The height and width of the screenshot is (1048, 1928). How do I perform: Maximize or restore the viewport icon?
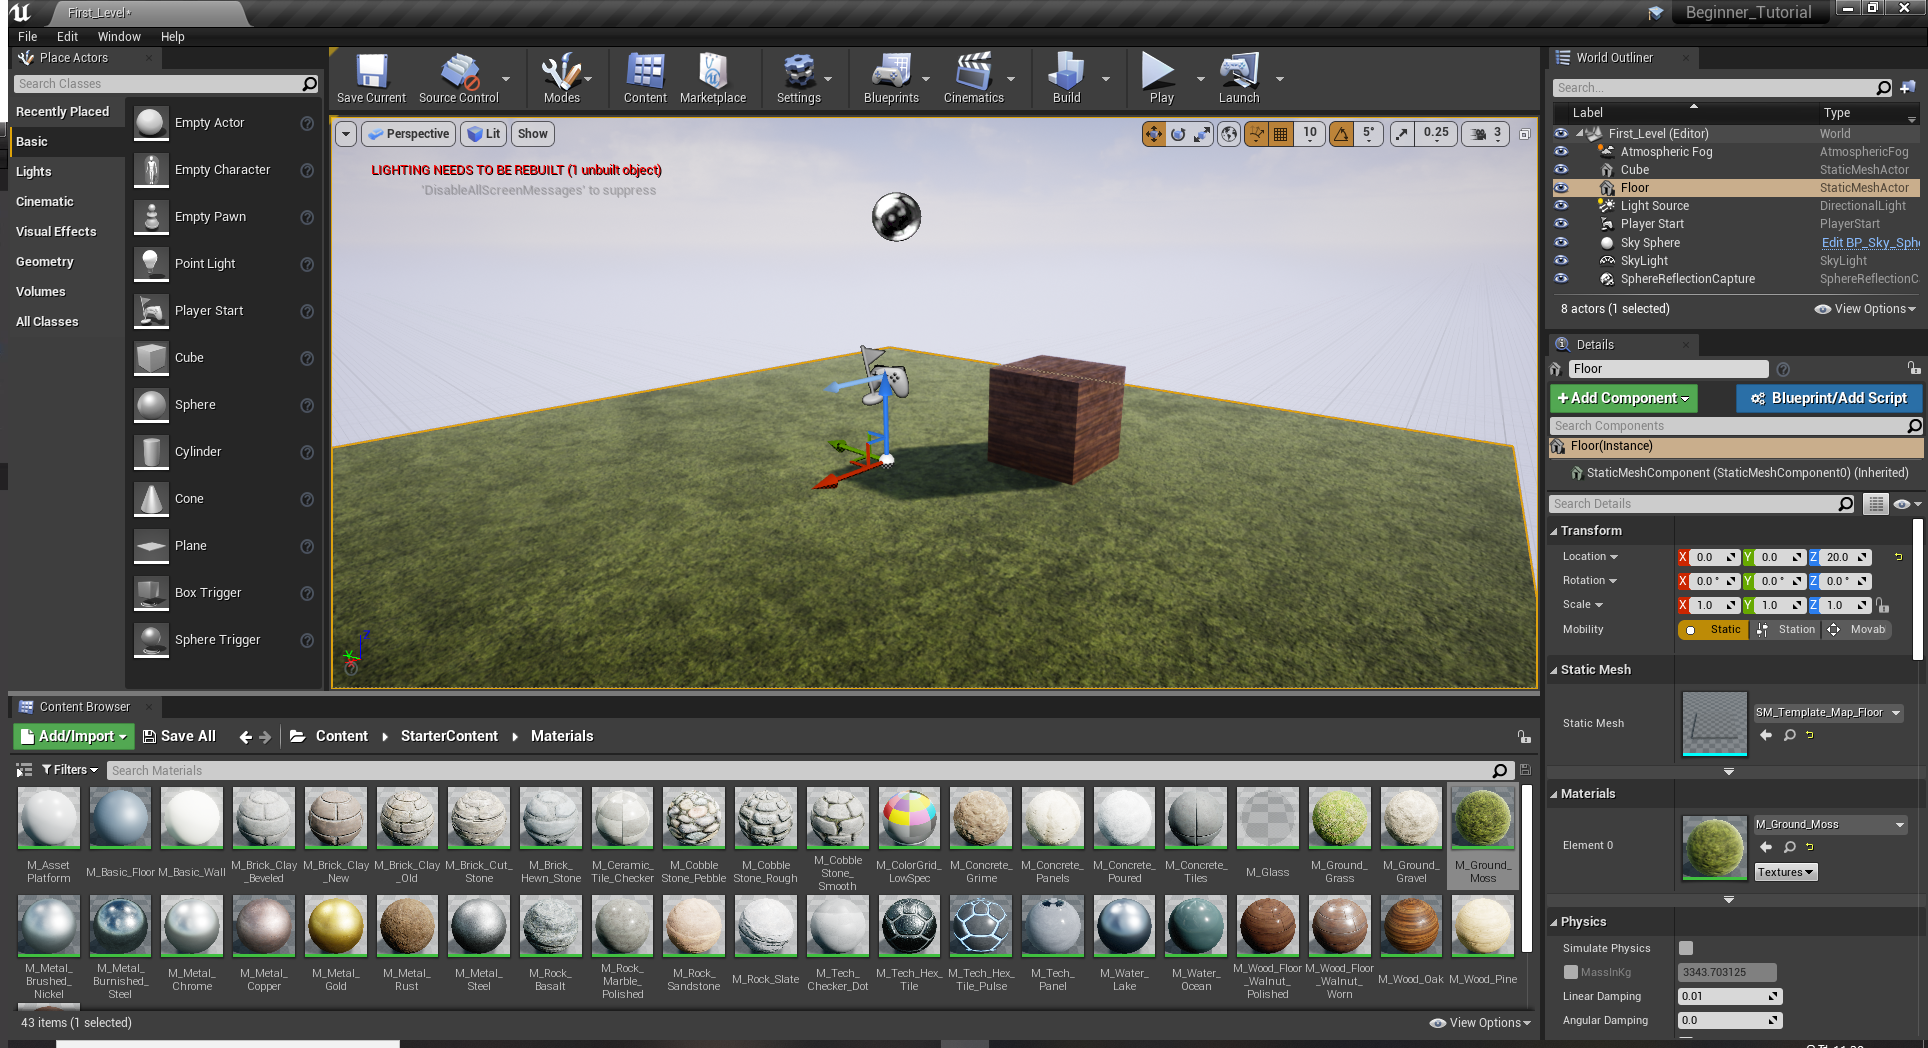point(1525,134)
